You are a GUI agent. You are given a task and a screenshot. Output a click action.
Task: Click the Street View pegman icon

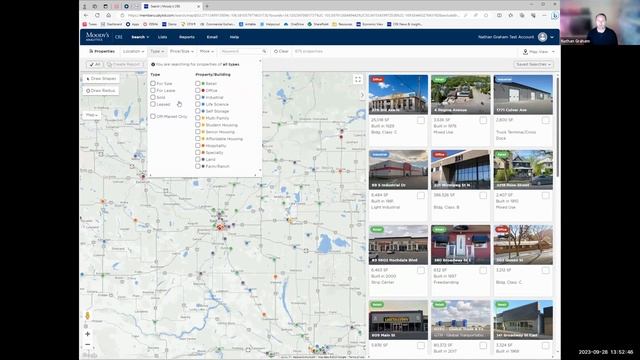point(87,316)
